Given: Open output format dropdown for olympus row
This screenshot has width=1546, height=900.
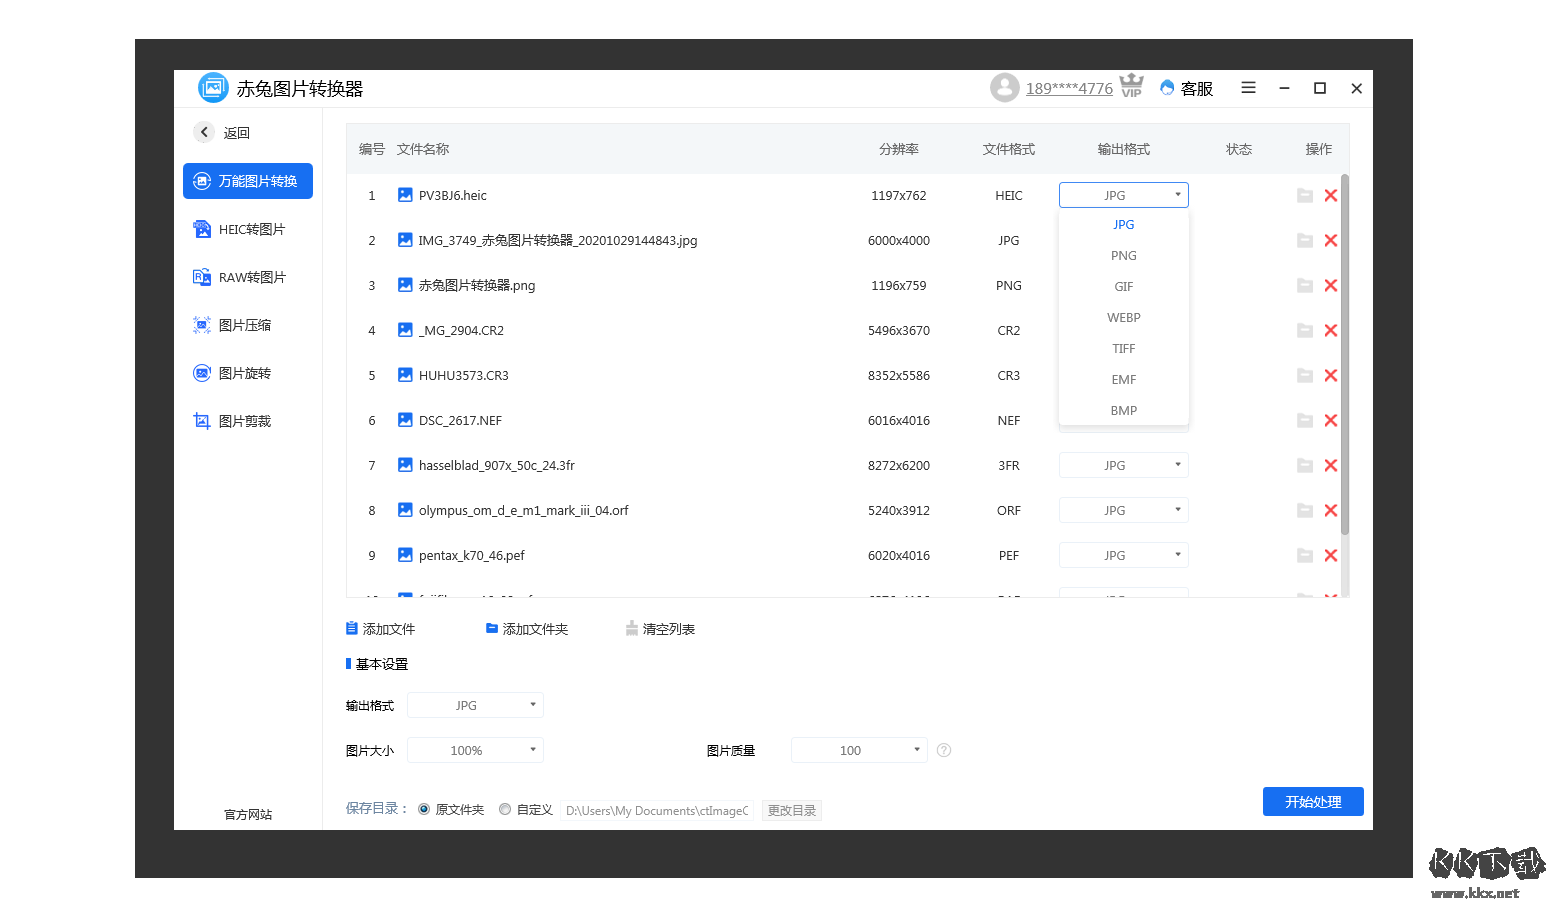Looking at the screenshot, I should point(1124,510).
